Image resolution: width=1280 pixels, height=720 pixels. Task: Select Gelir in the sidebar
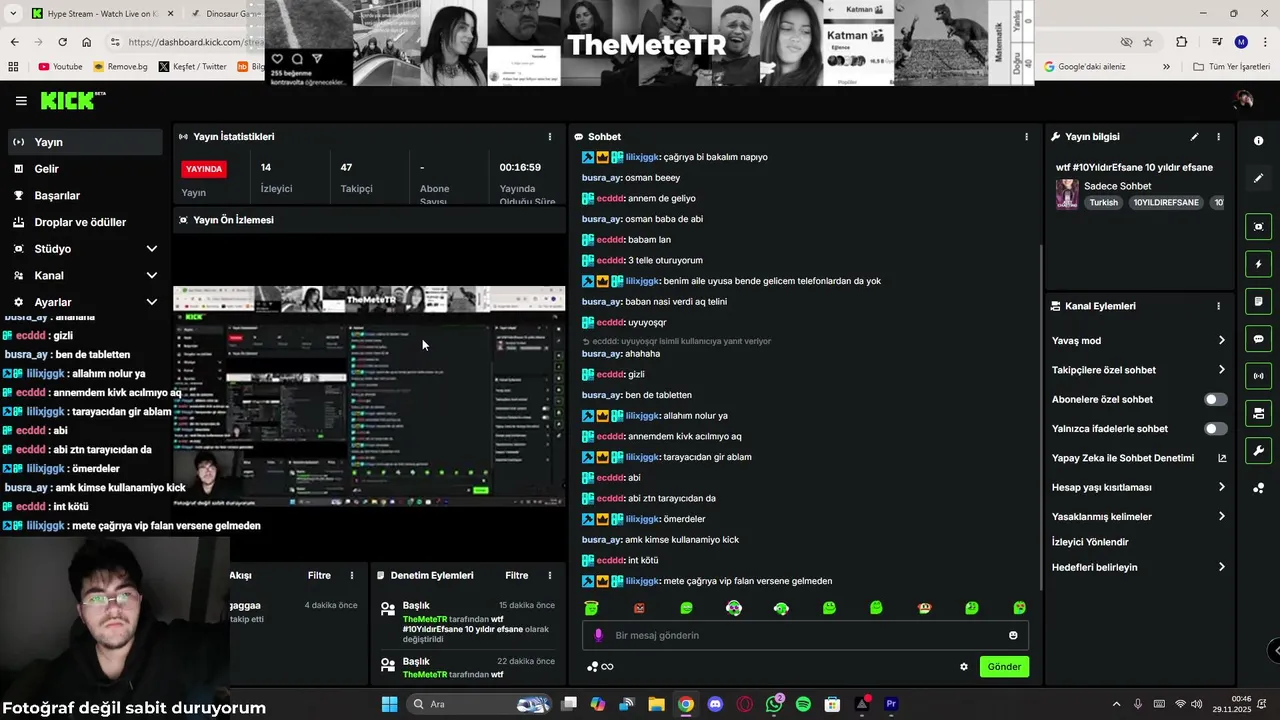[x=85, y=169]
